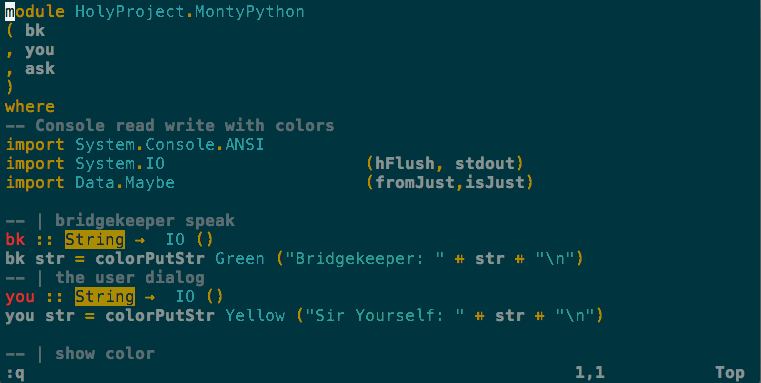
Task: Click the Green color constructor
Action: [x=240, y=259]
